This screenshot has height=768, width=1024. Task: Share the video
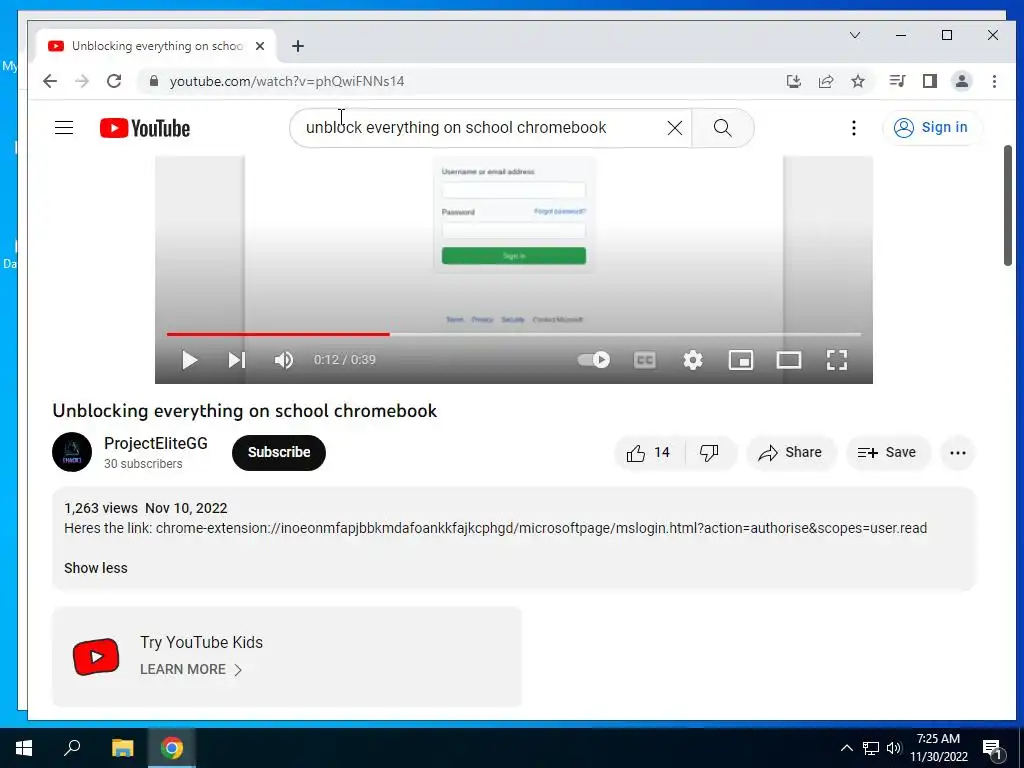[791, 453]
